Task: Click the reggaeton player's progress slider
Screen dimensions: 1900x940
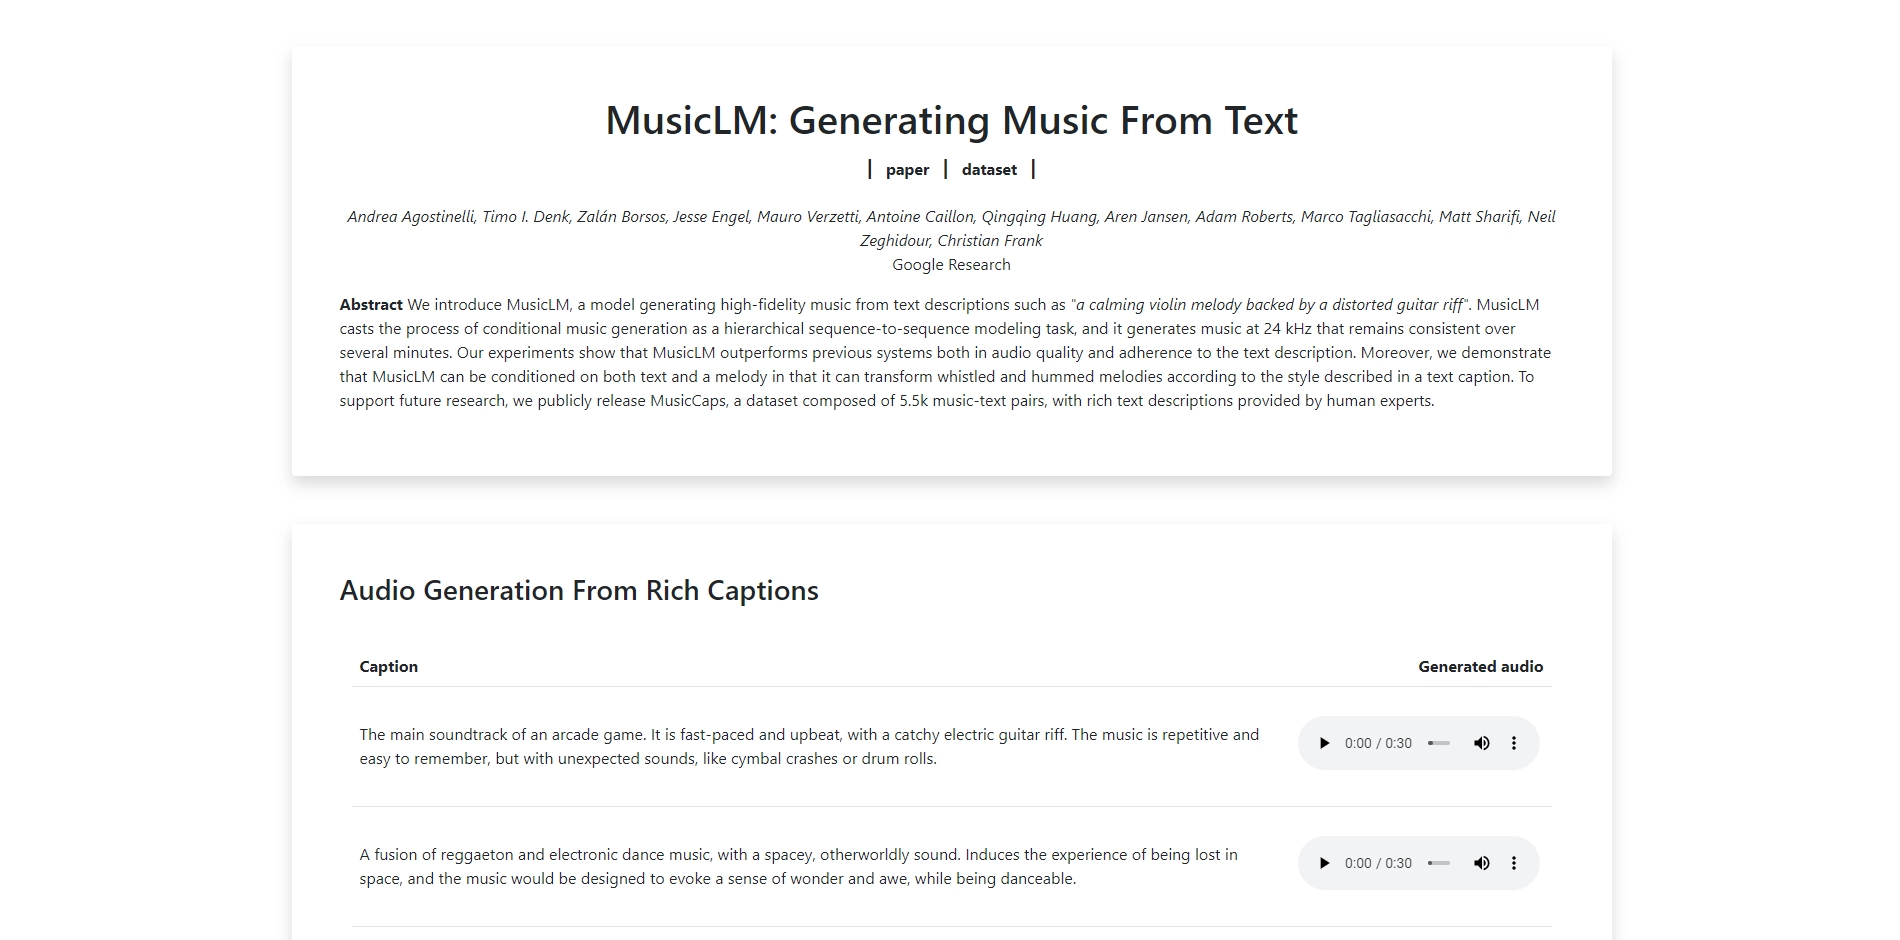Action: click(x=1441, y=862)
